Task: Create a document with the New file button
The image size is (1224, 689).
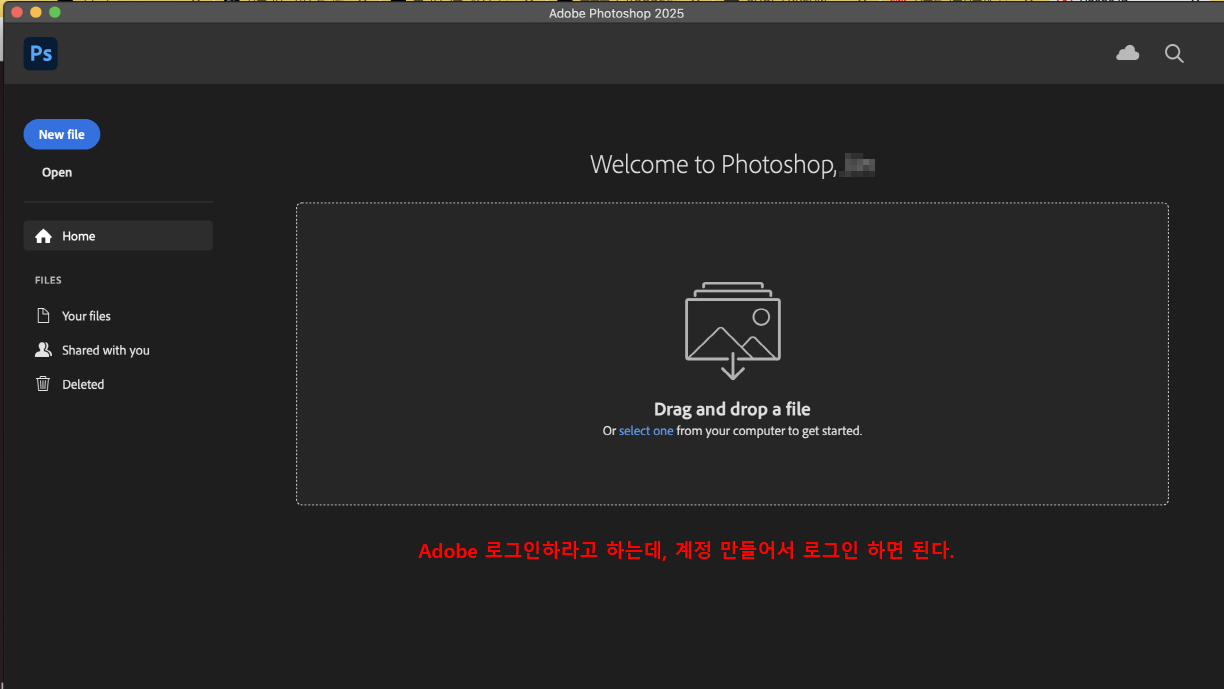Action: tap(61, 134)
